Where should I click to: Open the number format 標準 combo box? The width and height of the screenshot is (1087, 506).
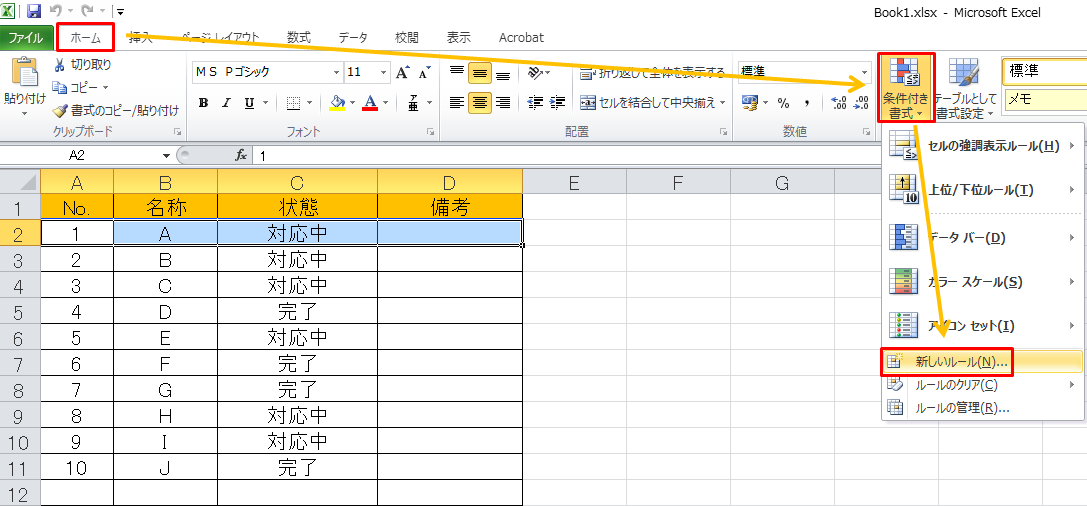tap(805, 72)
